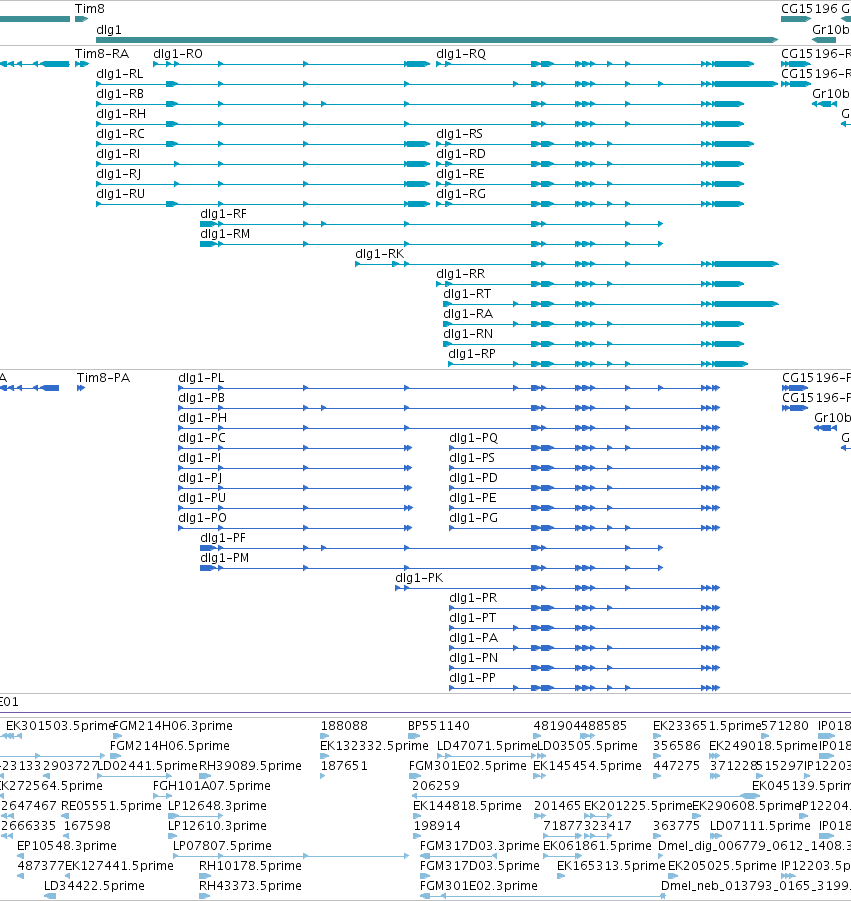Screen dimensions: 851x901
Task: Open the dlg1-RD transcript label
Action: click(x=461, y=154)
